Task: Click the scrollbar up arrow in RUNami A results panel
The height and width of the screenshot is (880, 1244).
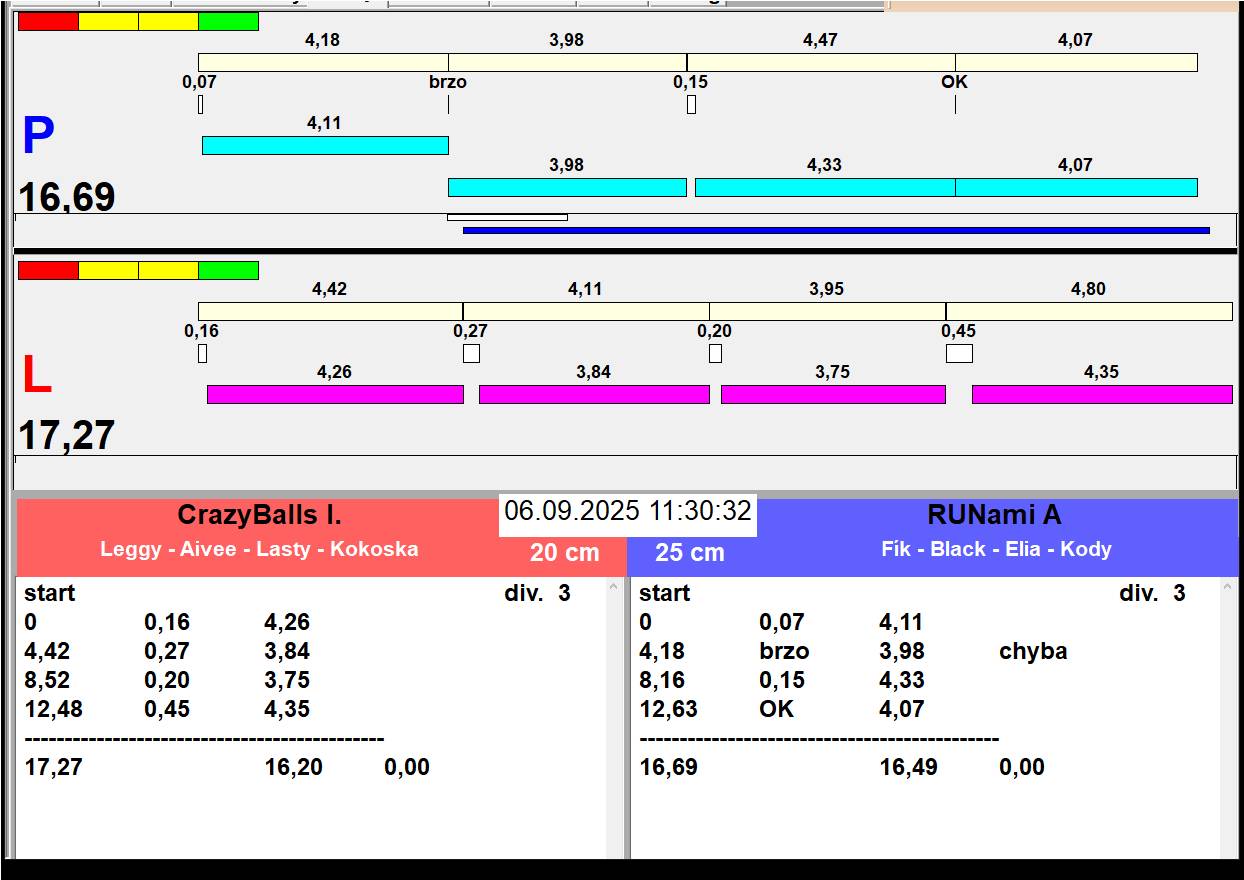Action: pyautogui.click(x=1229, y=587)
